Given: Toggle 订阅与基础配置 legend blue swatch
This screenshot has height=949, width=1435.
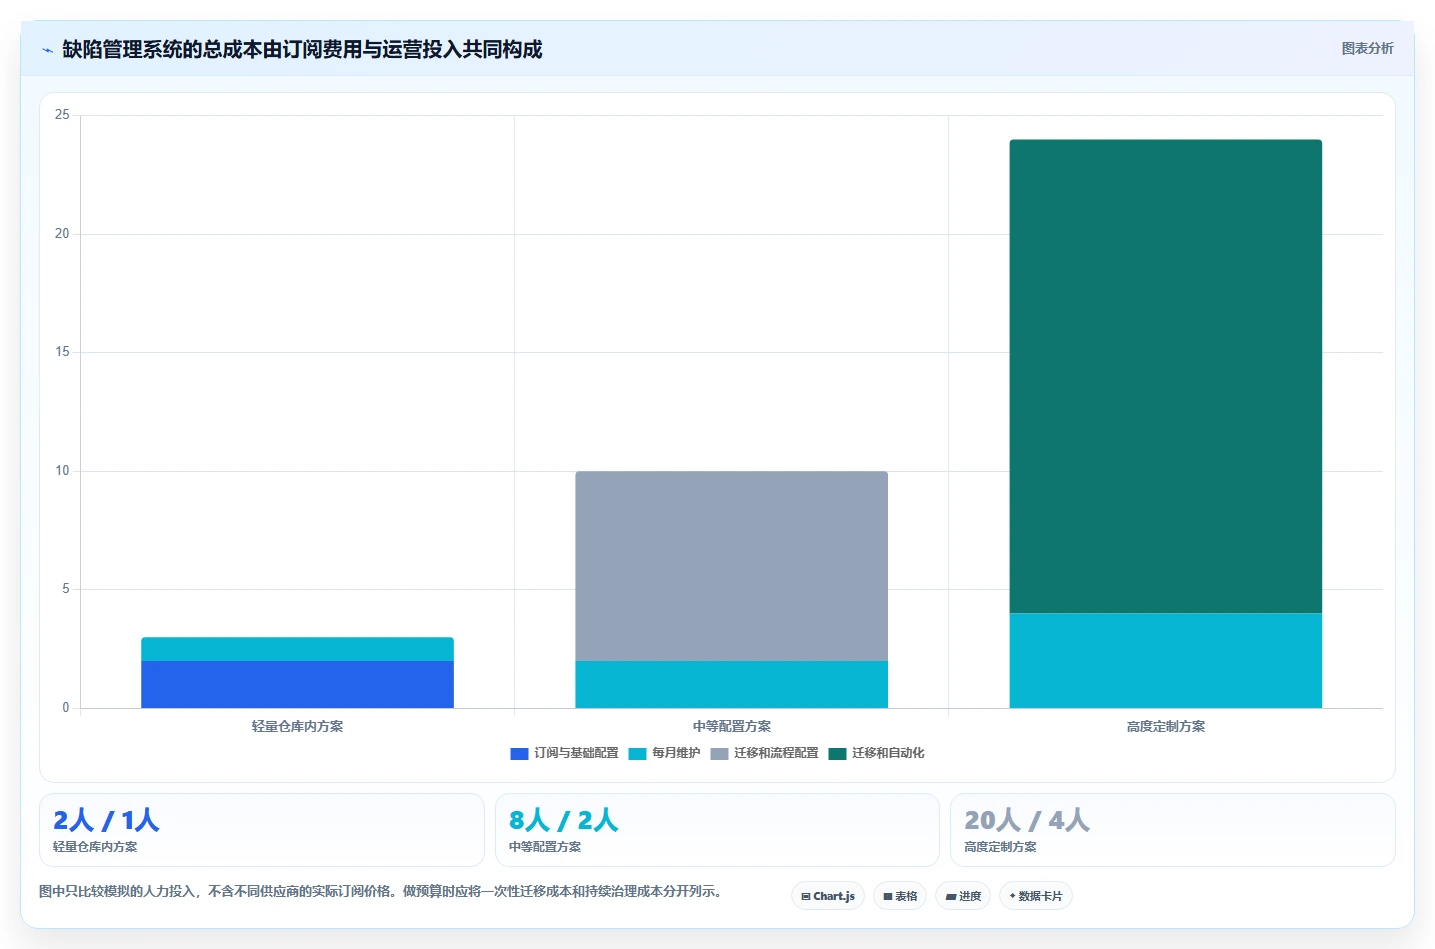Looking at the screenshot, I should pos(519,754).
